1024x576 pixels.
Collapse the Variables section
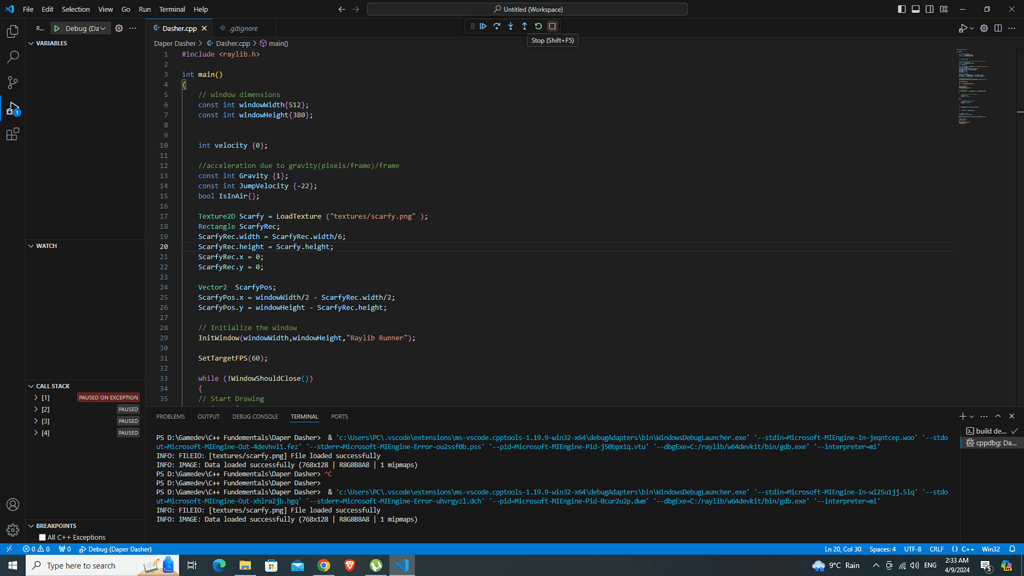click(x=51, y=44)
